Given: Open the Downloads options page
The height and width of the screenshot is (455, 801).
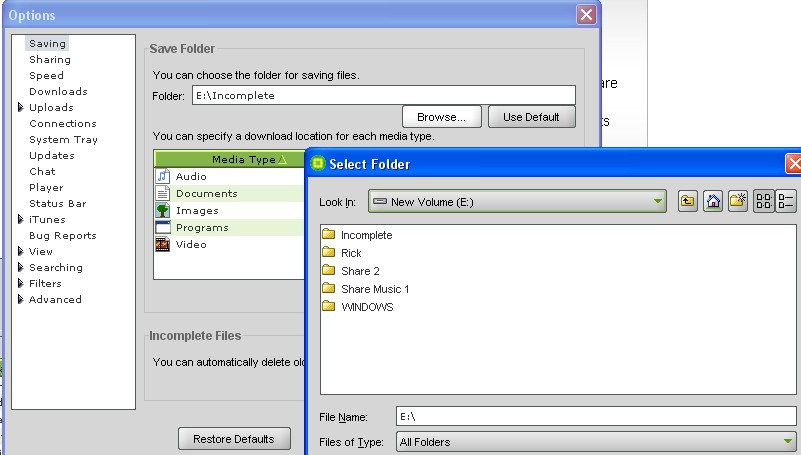Looking at the screenshot, I should coord(58,91).
